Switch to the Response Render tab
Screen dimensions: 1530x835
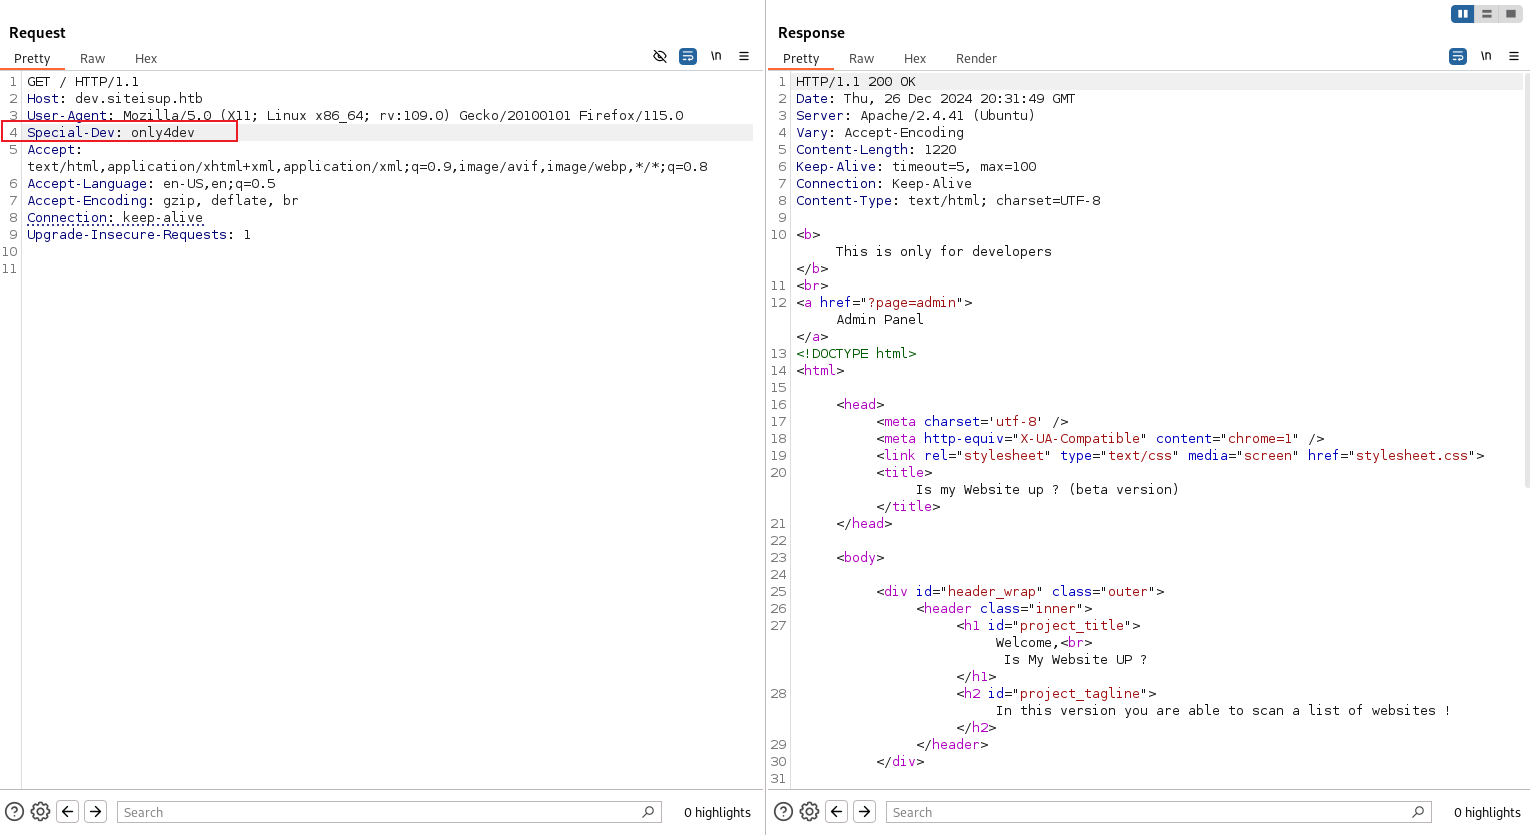tap(976, 59)
